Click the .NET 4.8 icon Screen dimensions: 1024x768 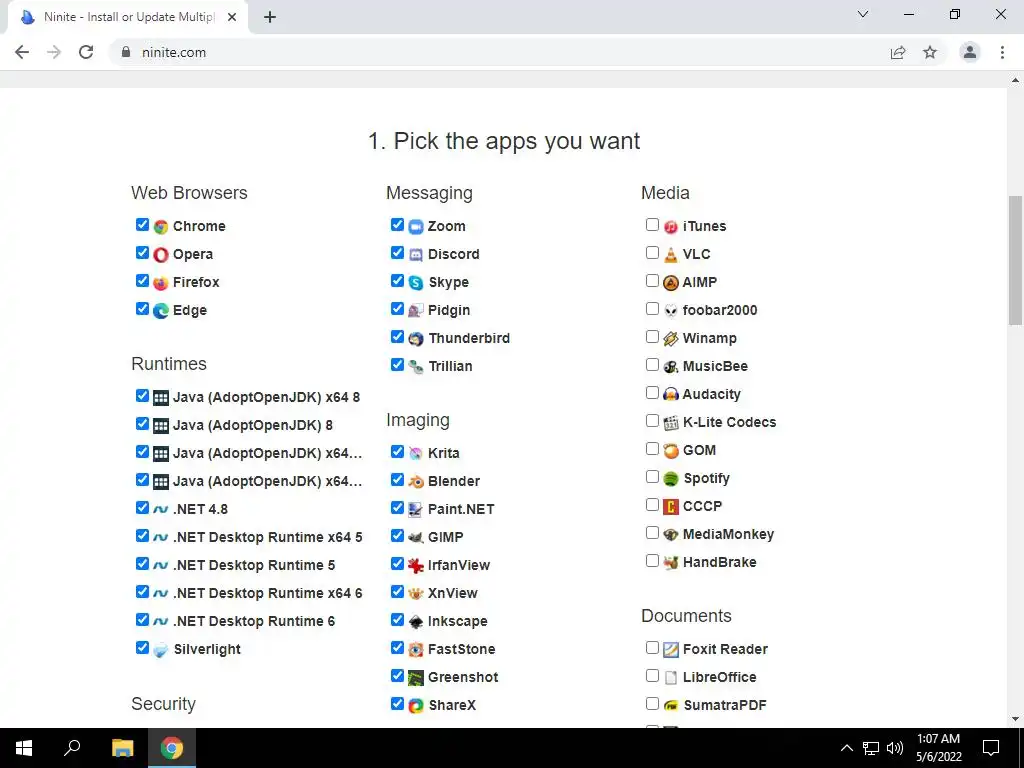[161, 509]
